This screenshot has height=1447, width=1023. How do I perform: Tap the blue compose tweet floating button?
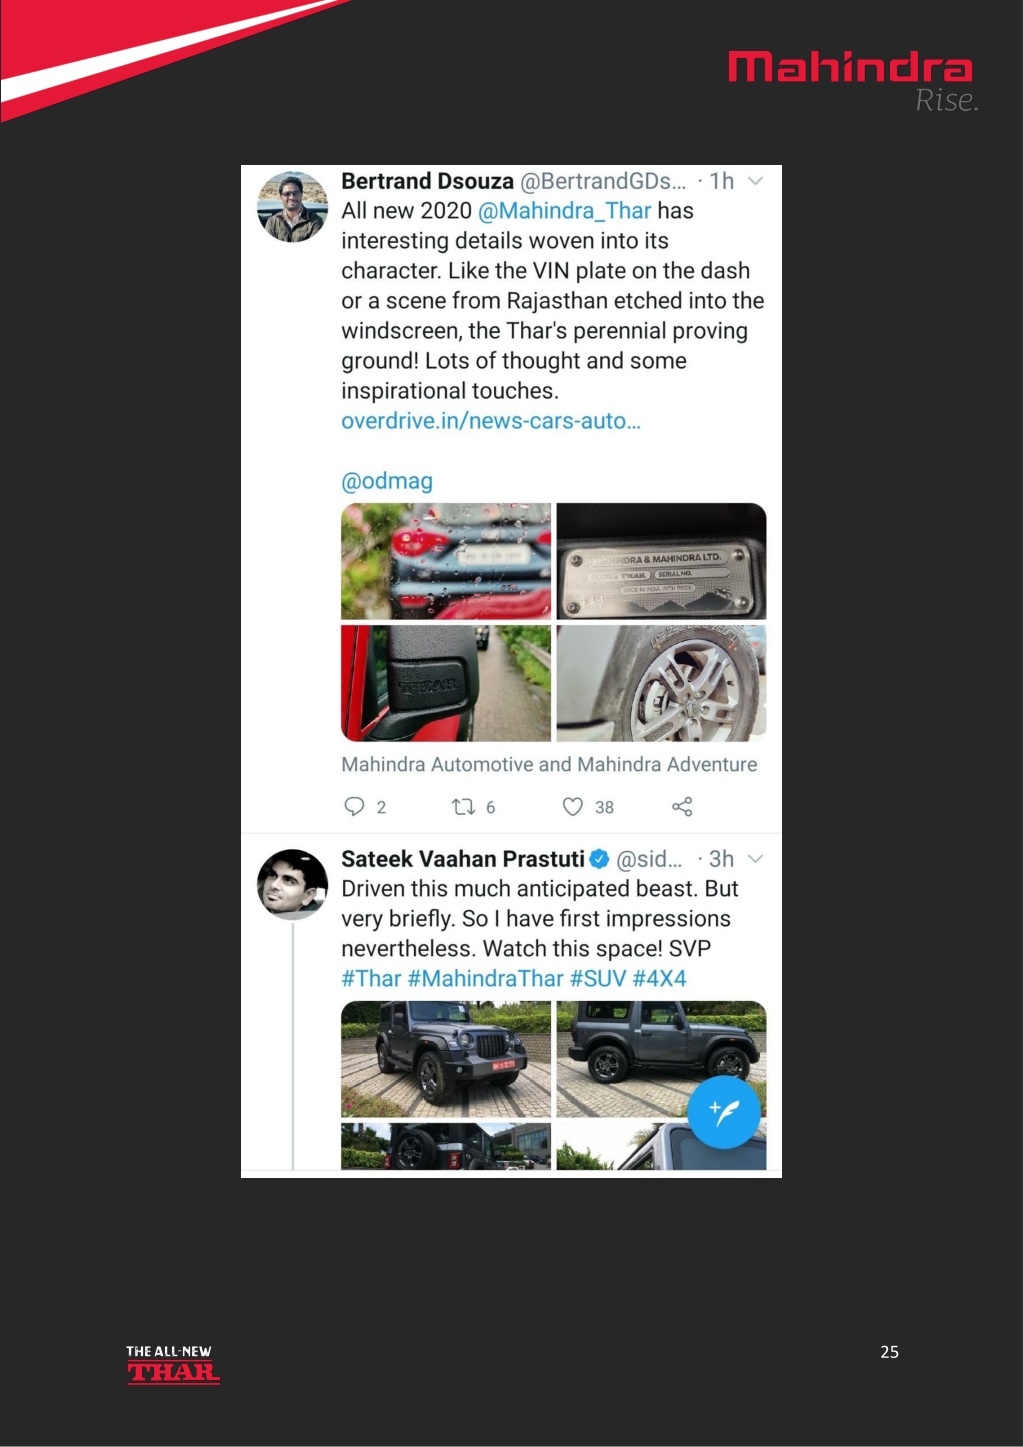coord(724,1112)
